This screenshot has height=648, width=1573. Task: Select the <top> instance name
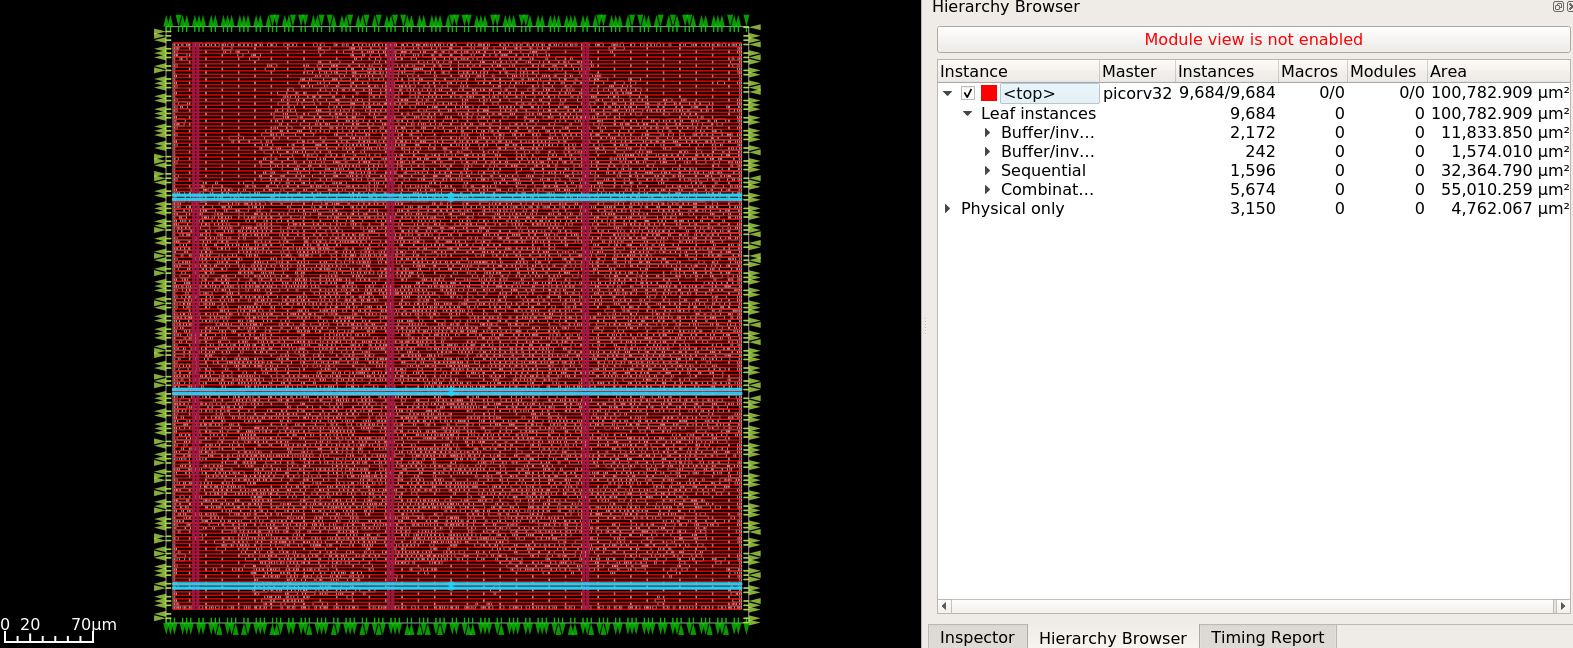(1030, 93)
